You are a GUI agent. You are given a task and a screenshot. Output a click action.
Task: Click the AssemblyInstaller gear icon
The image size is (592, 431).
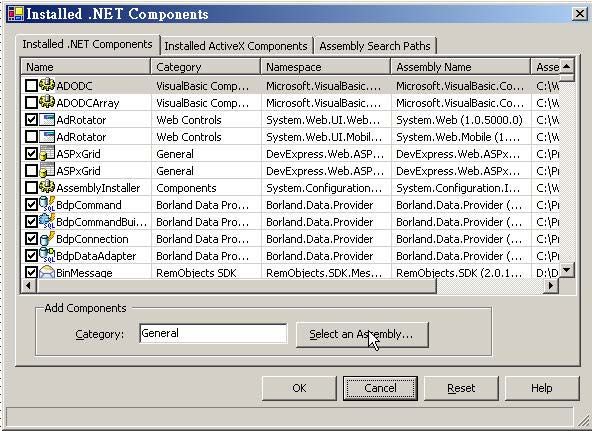point(47,186)
